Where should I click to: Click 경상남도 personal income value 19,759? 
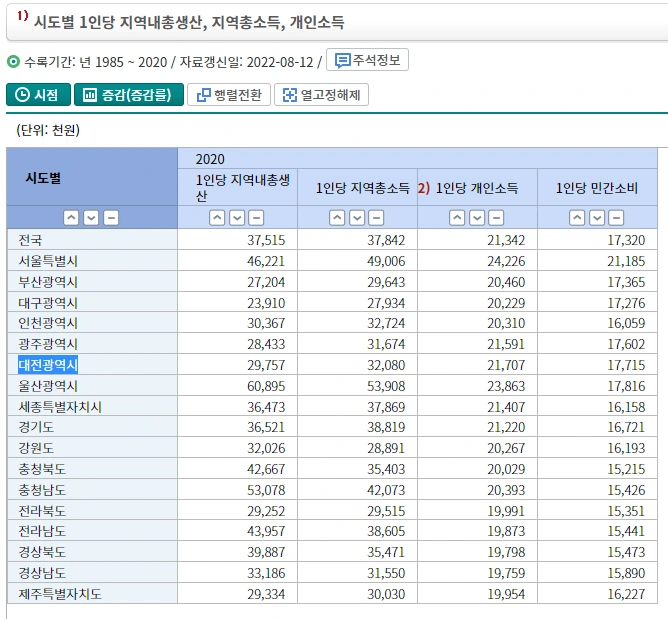506,573
